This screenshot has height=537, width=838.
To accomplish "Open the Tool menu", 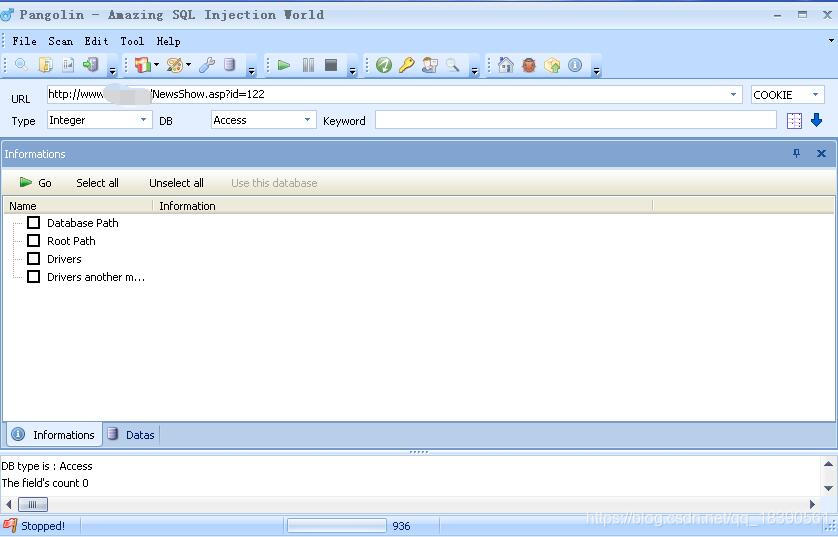I will tap(132, 41).
